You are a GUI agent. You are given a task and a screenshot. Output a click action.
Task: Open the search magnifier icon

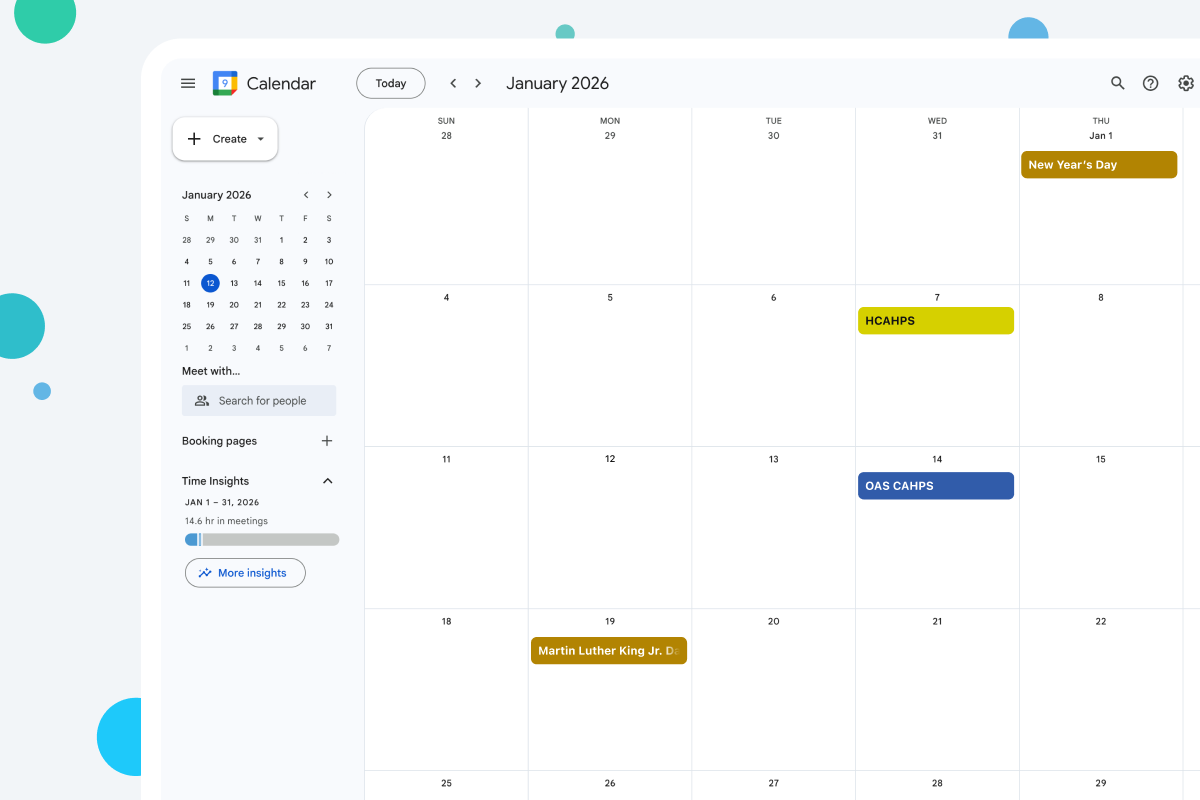point(1118,83)
